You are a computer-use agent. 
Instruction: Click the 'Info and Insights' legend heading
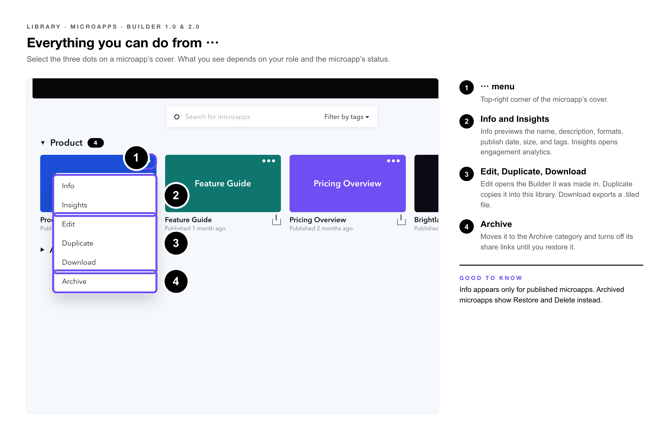pyautogui.click(x=515, y=119)
